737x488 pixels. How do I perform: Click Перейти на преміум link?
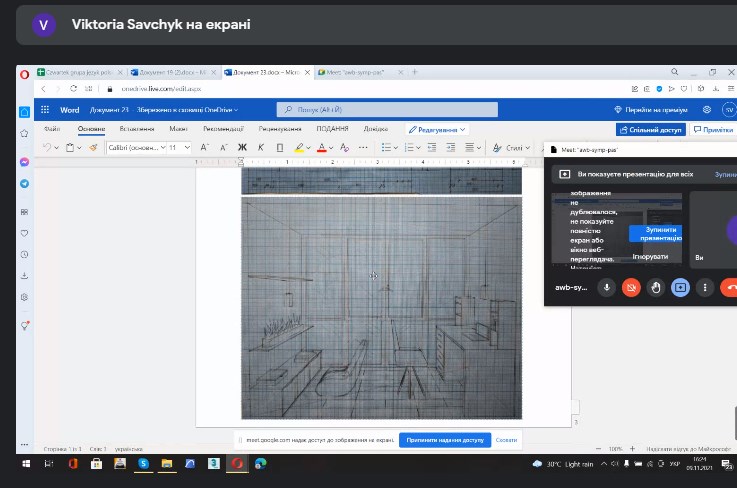pos(651,110)
